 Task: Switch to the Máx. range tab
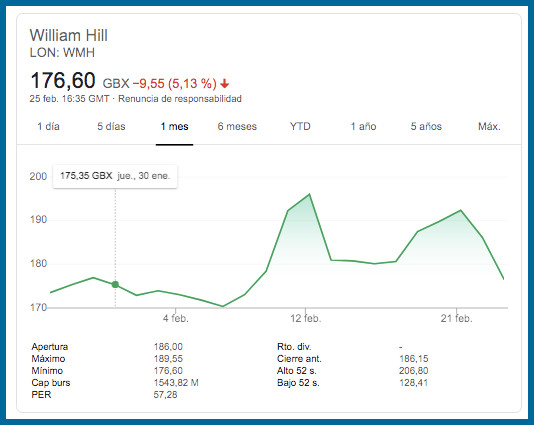point(489,126)
